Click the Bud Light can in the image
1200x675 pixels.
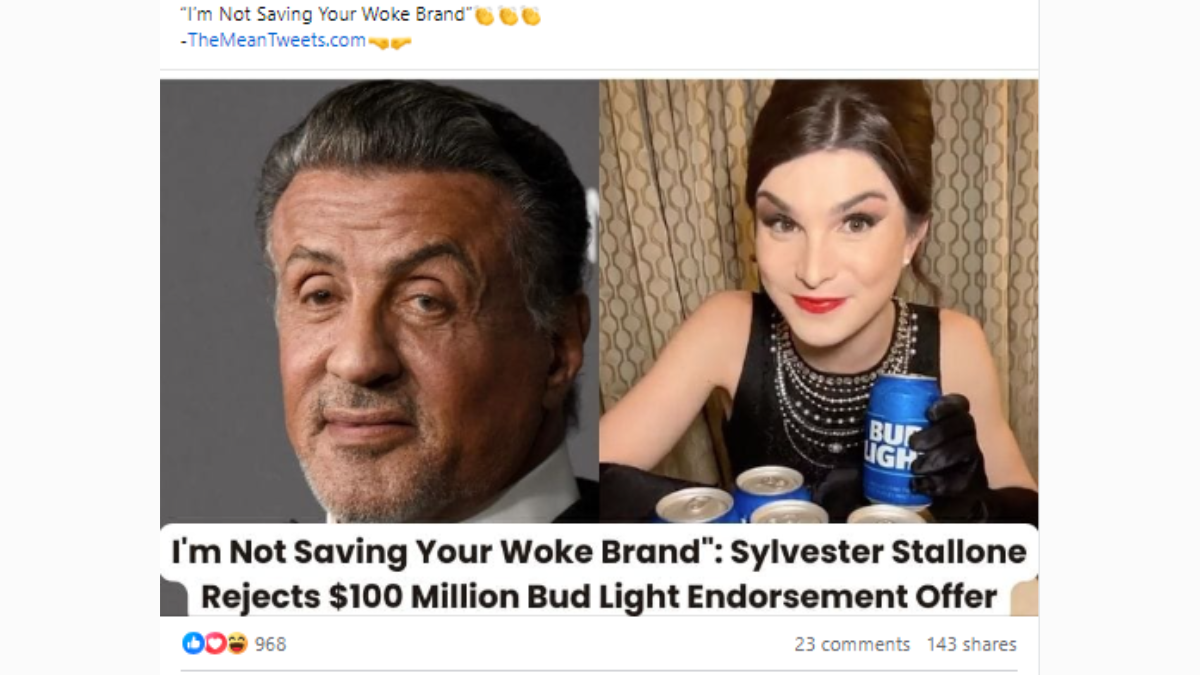pyautogui.click(x=890, y=440)
